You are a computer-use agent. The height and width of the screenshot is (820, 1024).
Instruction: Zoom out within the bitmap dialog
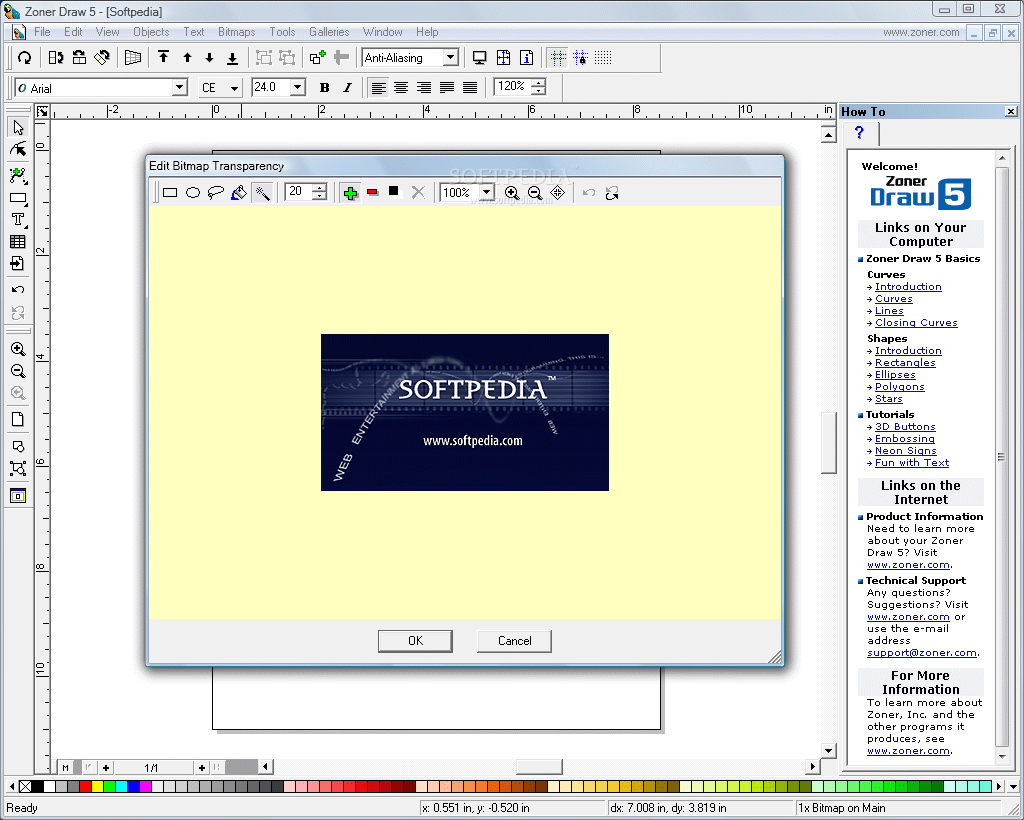535,193
